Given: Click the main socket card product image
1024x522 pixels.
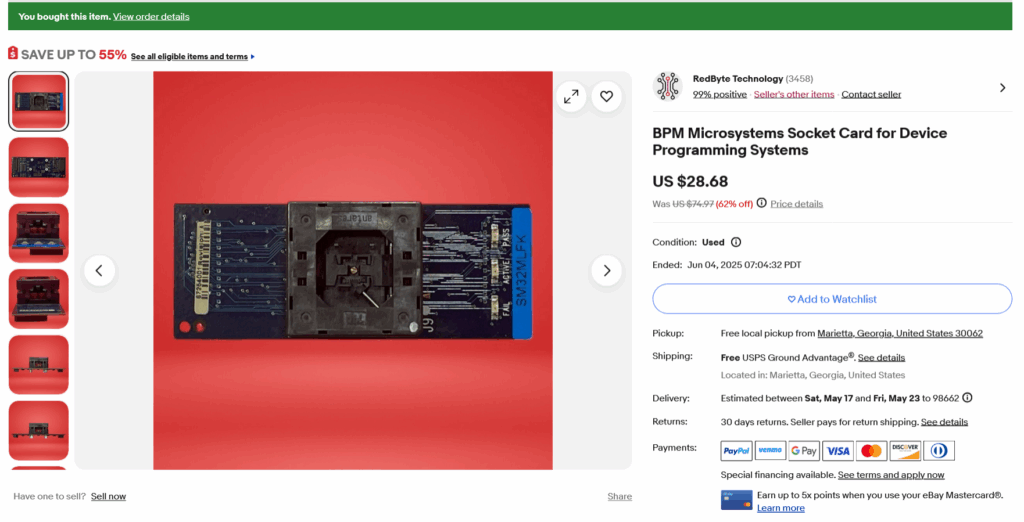Looking at the screenshot, I should [x=353, y=270].
